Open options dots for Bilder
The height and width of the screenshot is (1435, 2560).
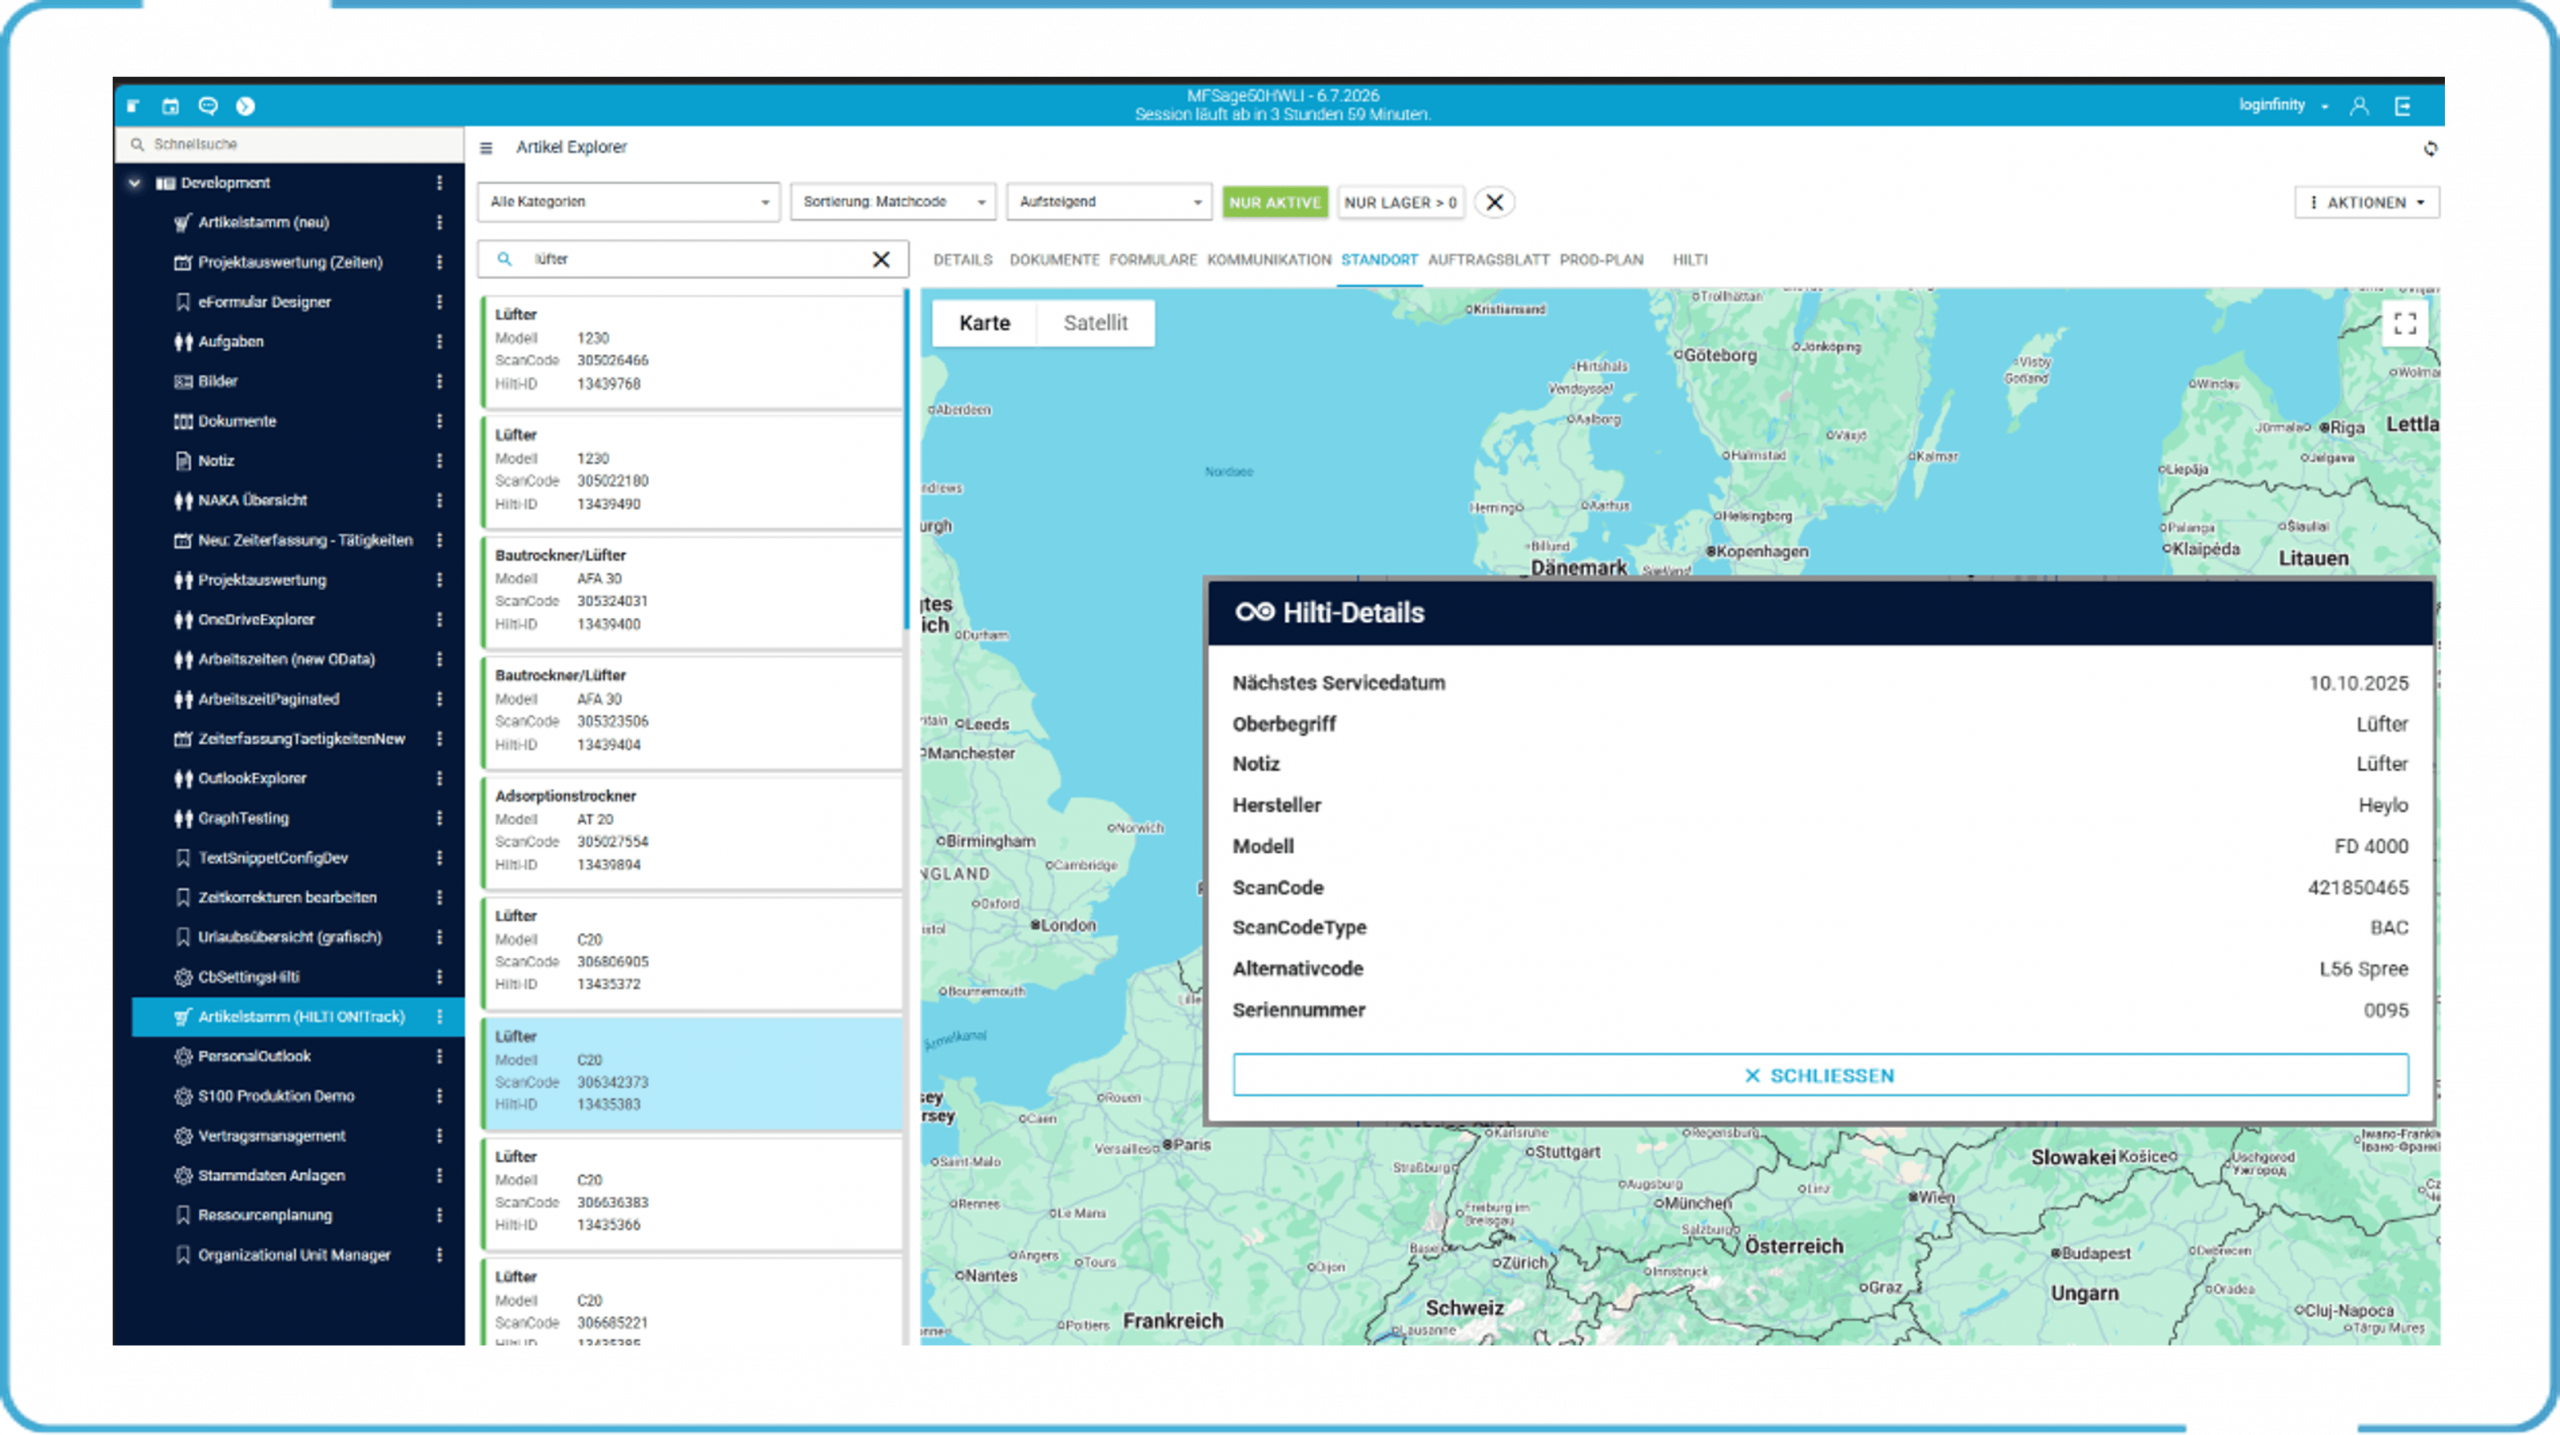[439, 381]
